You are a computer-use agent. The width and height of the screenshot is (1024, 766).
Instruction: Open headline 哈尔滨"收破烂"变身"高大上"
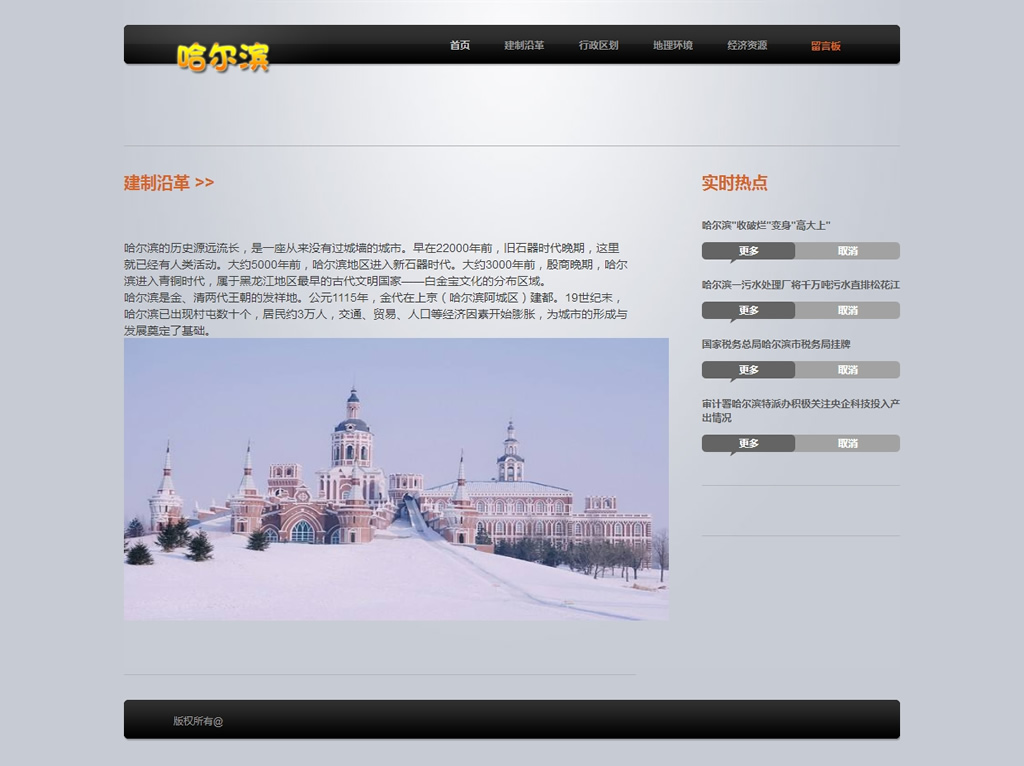click(766, 226)
